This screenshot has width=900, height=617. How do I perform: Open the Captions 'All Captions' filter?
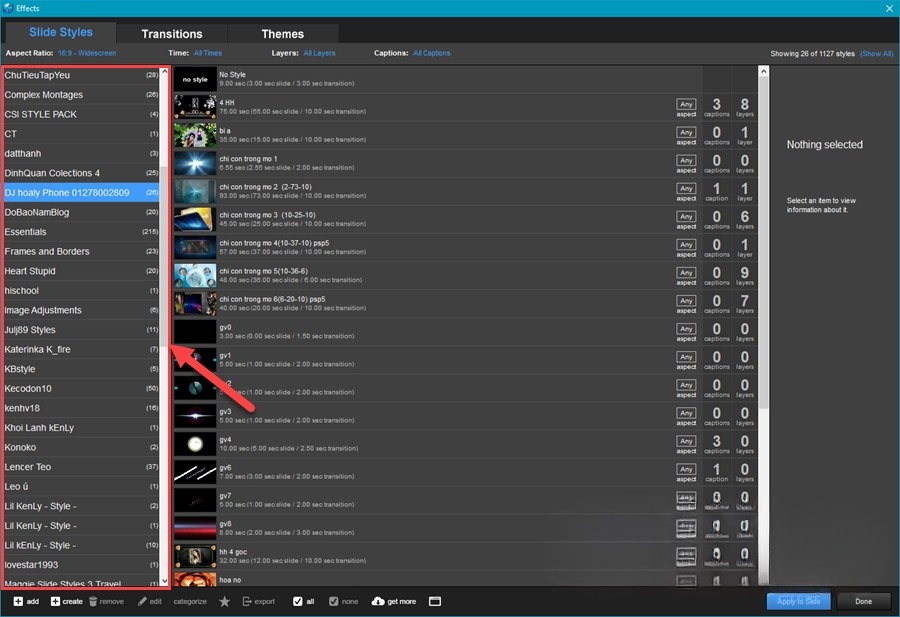[431, 53]
